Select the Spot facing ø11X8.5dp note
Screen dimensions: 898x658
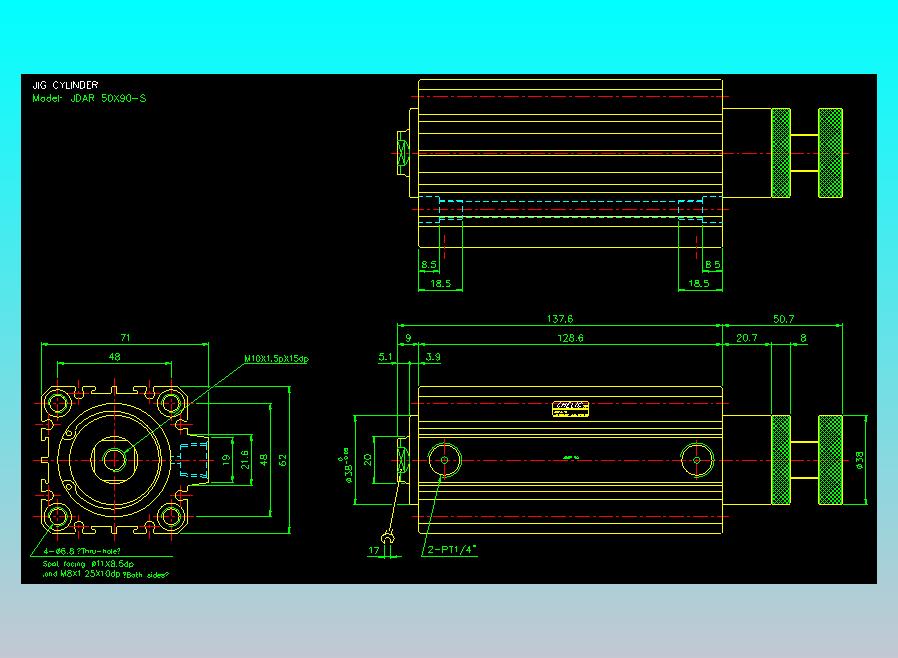pyautogui.click(x=88, y=564)
